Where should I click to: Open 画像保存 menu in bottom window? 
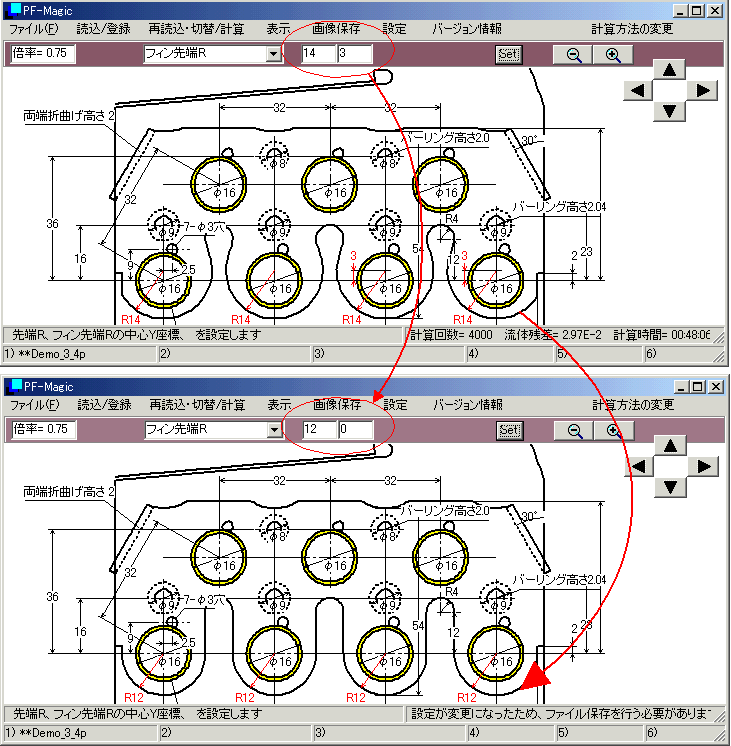click(x=337, y=405)
